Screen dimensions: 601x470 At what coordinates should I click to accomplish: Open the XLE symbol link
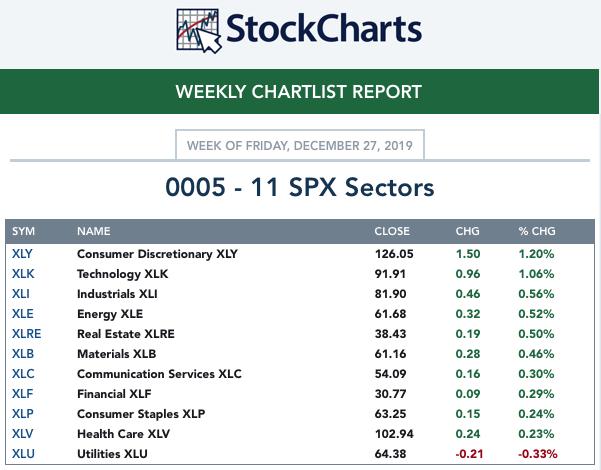click(x=22, y=314)
